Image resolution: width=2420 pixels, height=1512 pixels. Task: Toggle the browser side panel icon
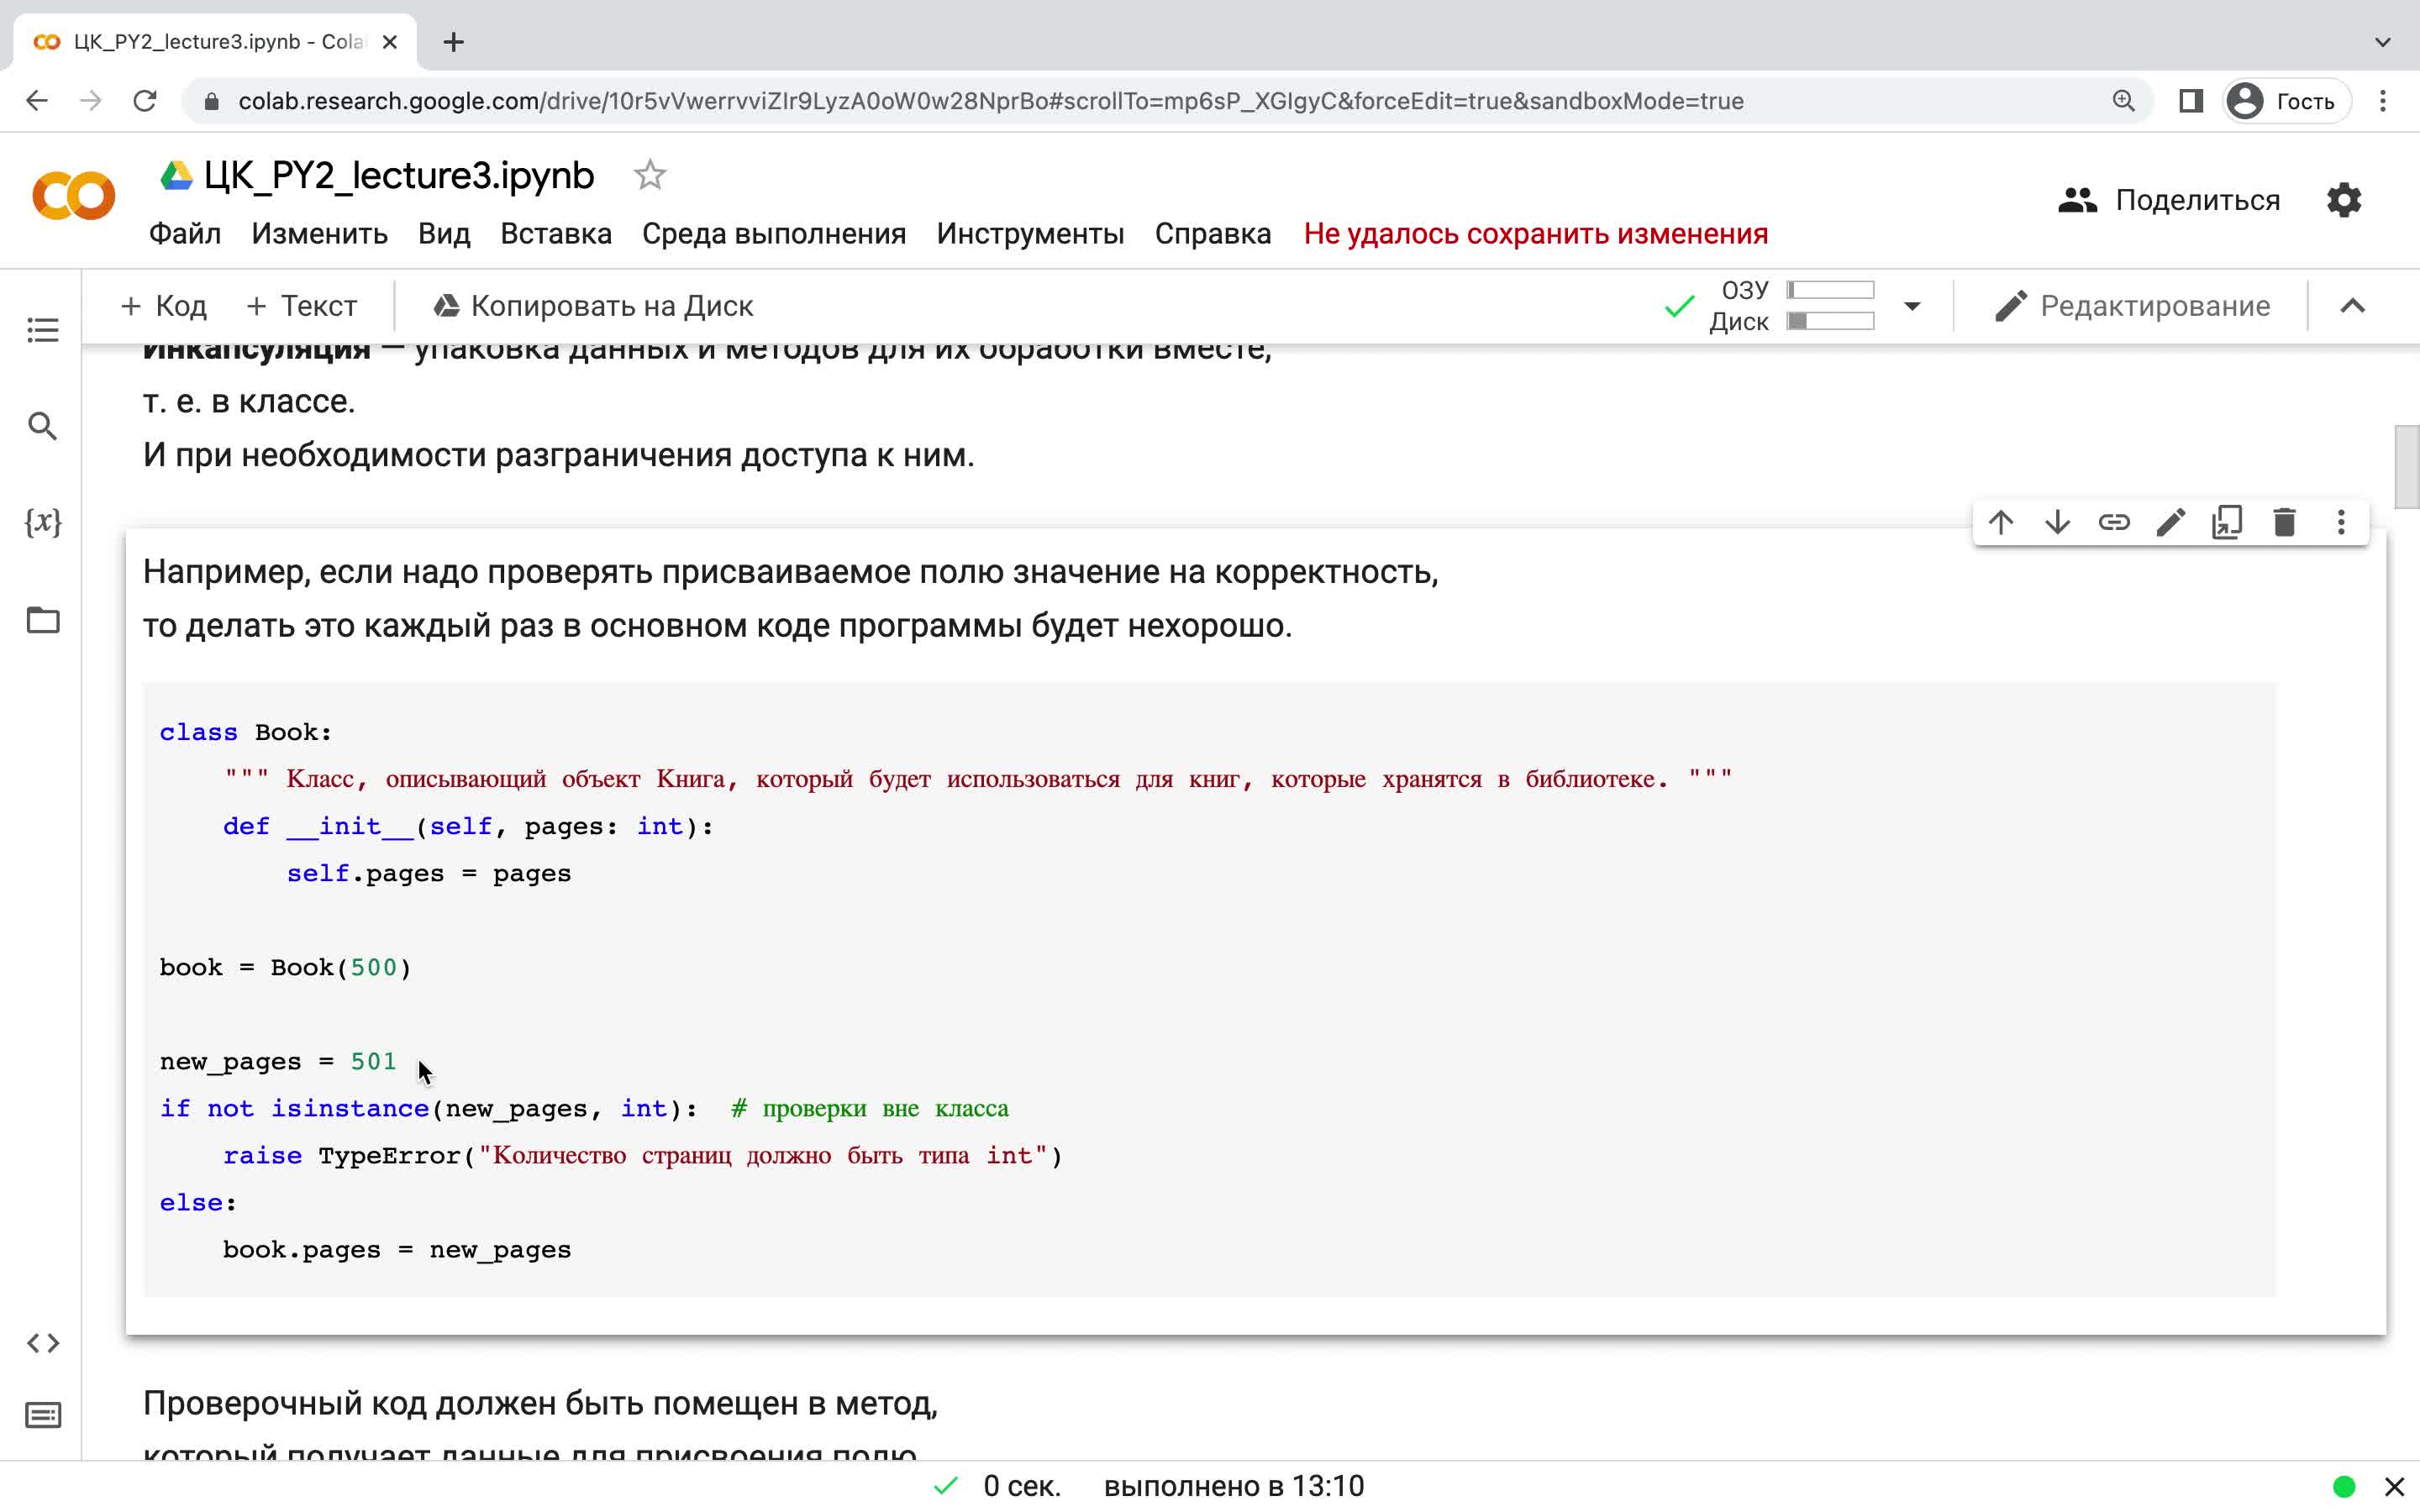tap(2190, 101)
